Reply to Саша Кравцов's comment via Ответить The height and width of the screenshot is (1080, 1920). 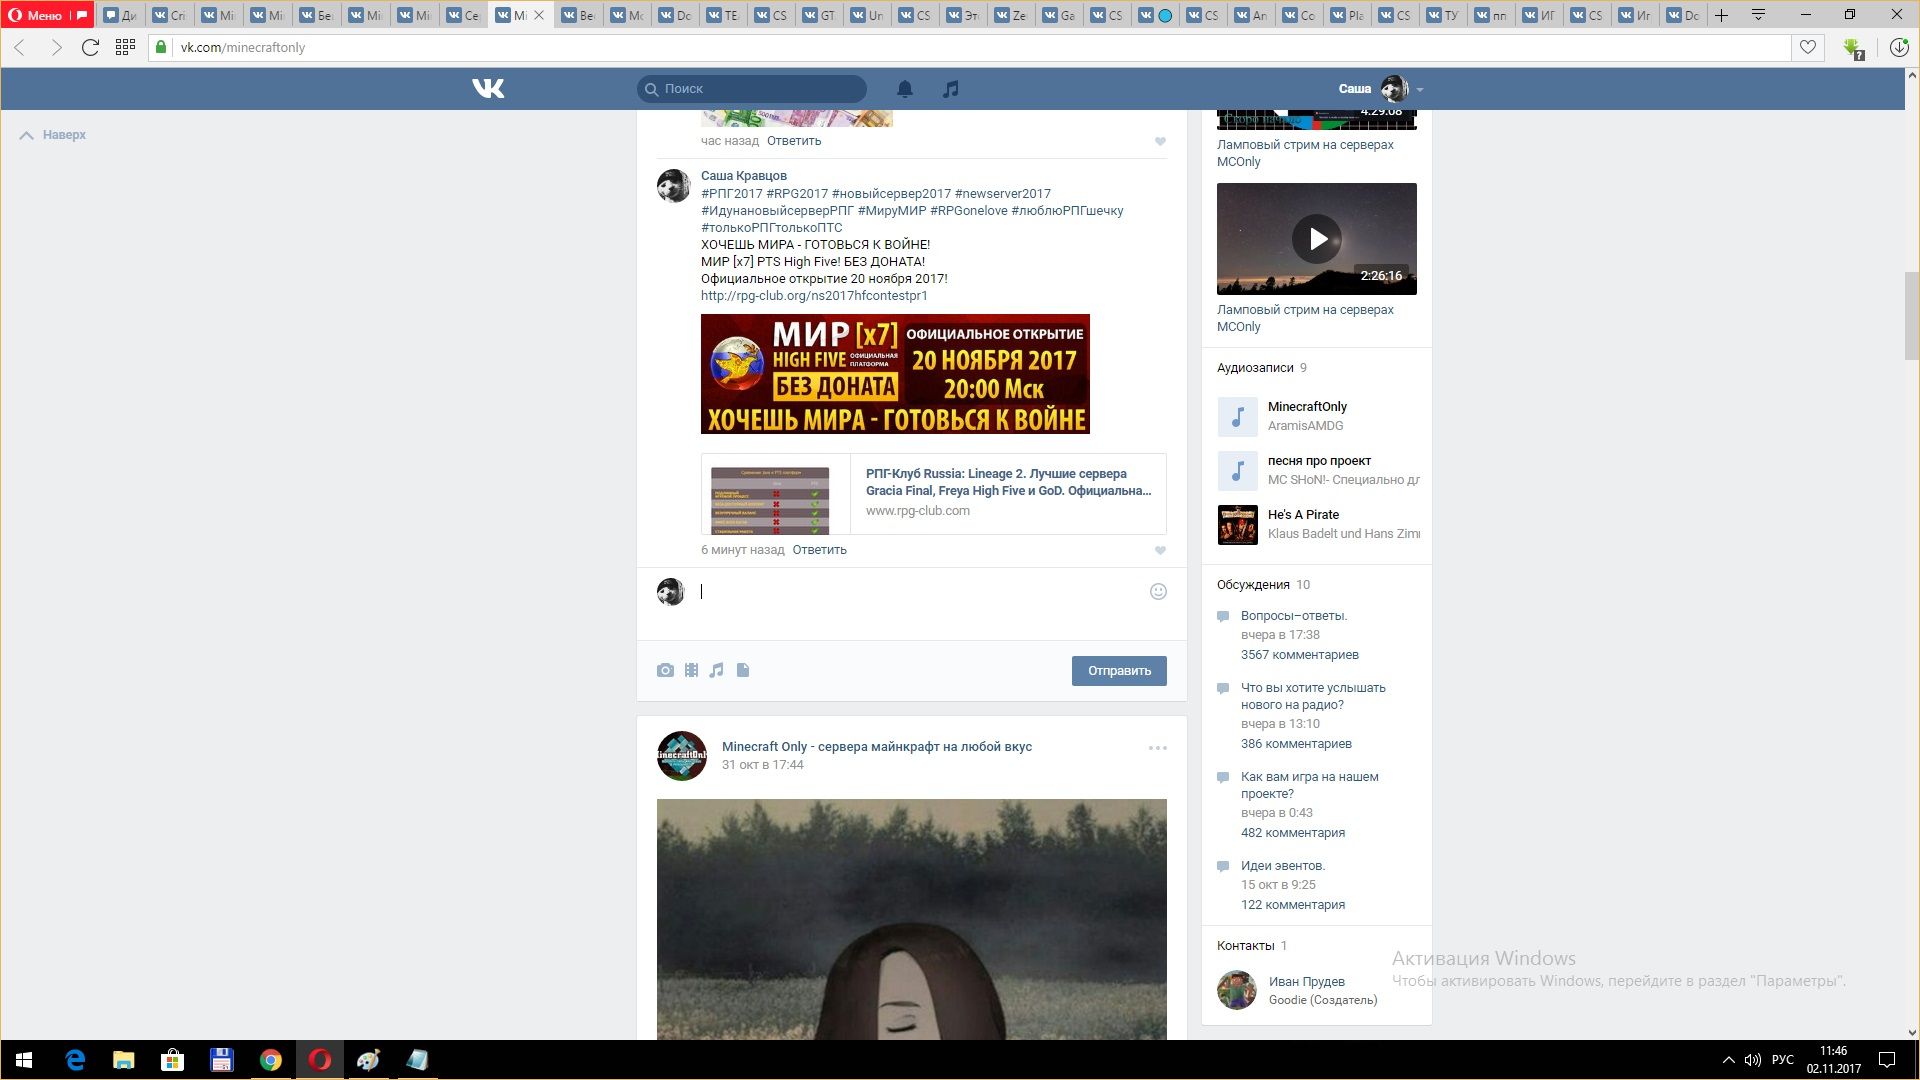pos(819,550)
